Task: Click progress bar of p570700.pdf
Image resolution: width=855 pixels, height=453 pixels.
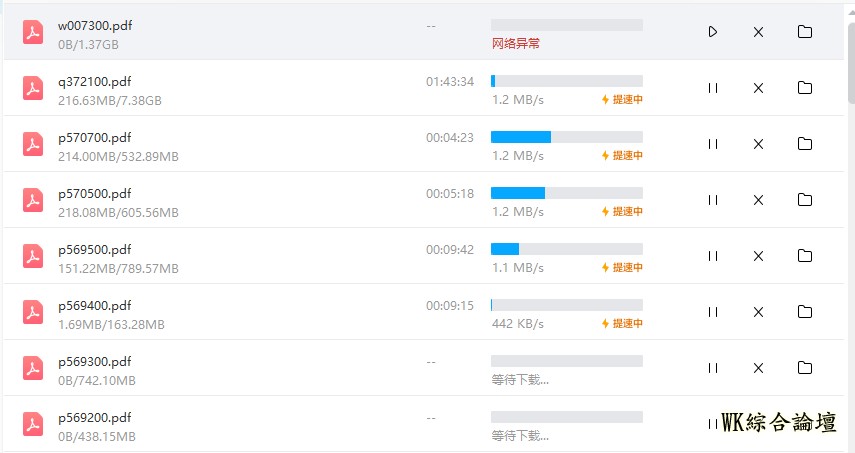Action: (x=567, y=137)
